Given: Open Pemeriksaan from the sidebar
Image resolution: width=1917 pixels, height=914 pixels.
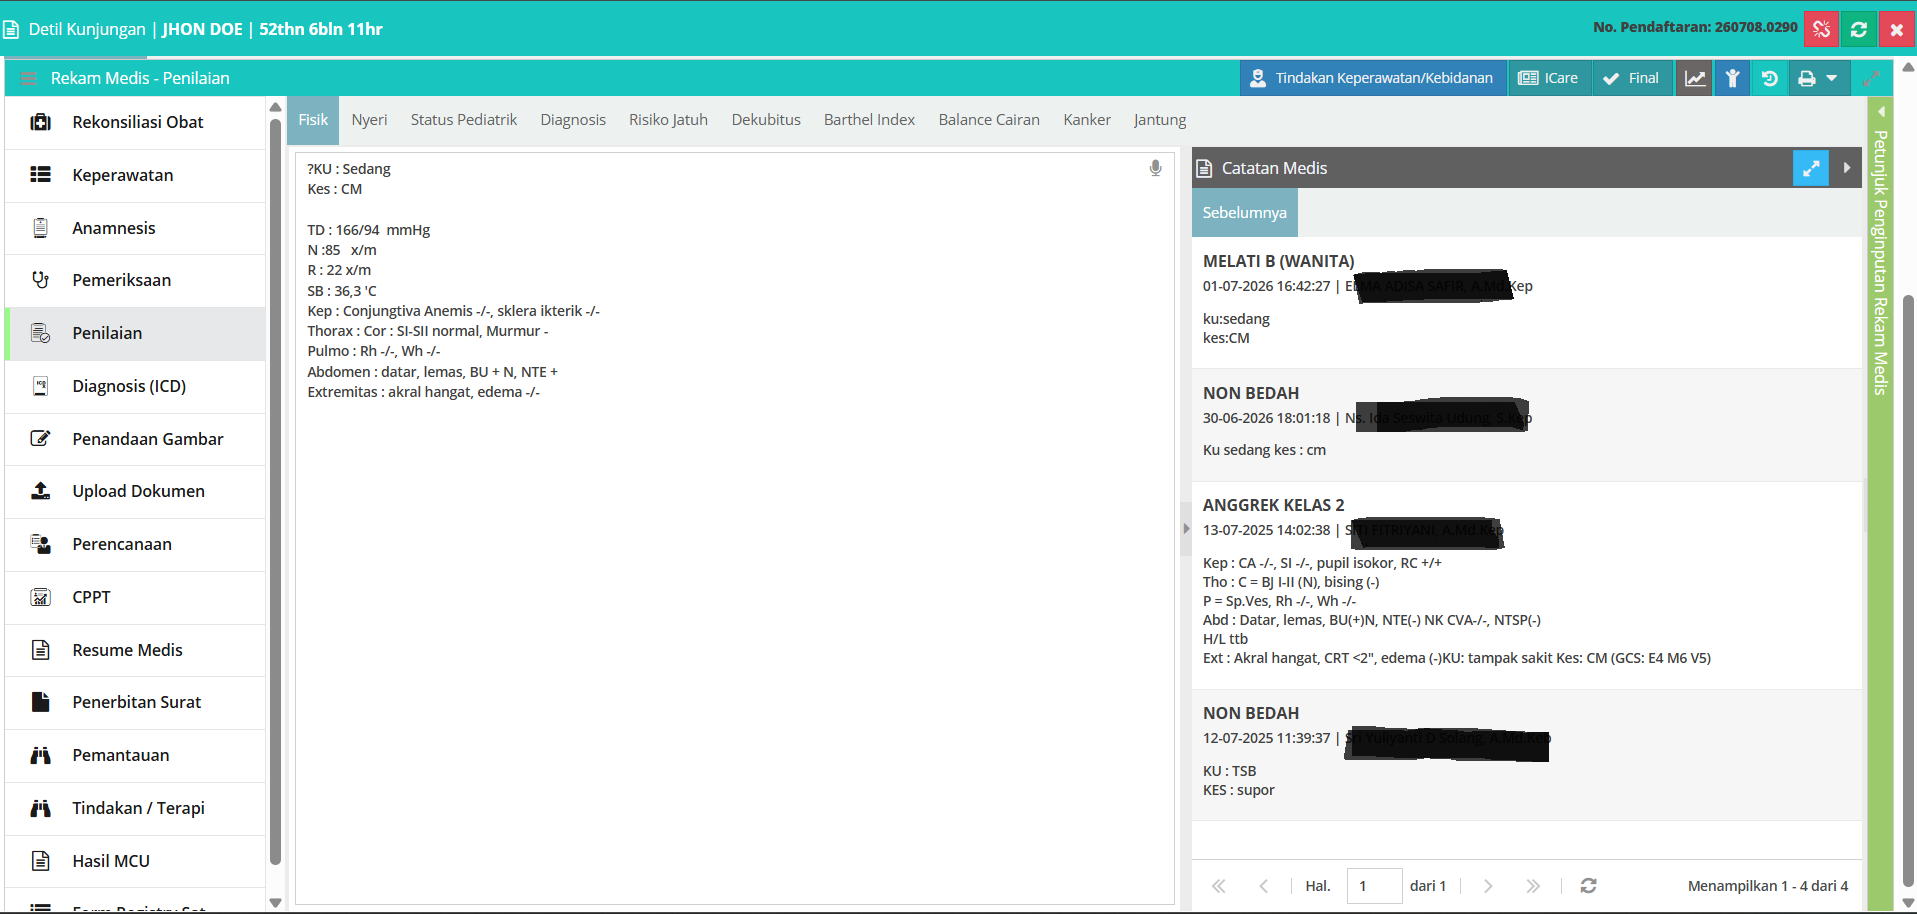Looking at the screenshot, I should 135,280.
